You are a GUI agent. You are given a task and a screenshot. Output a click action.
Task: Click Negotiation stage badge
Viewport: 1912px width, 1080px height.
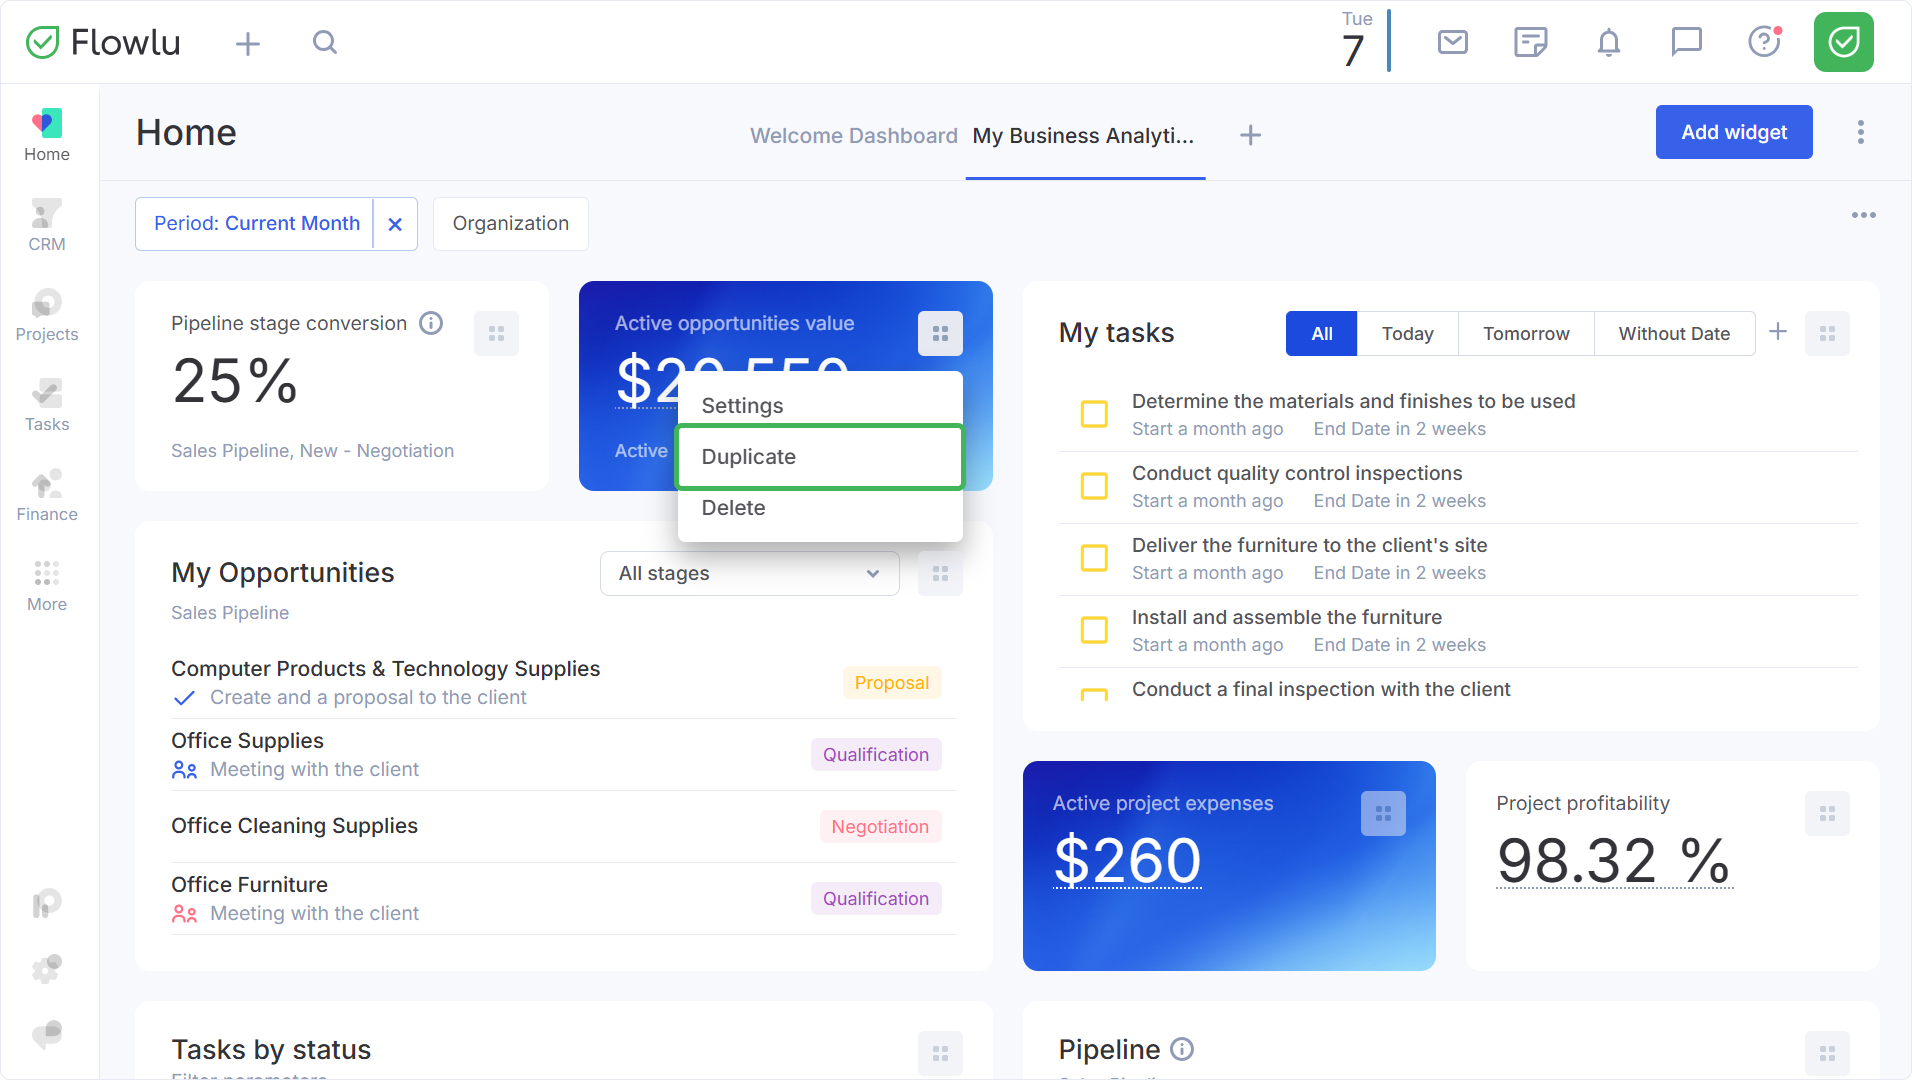(x=880, y=827)
